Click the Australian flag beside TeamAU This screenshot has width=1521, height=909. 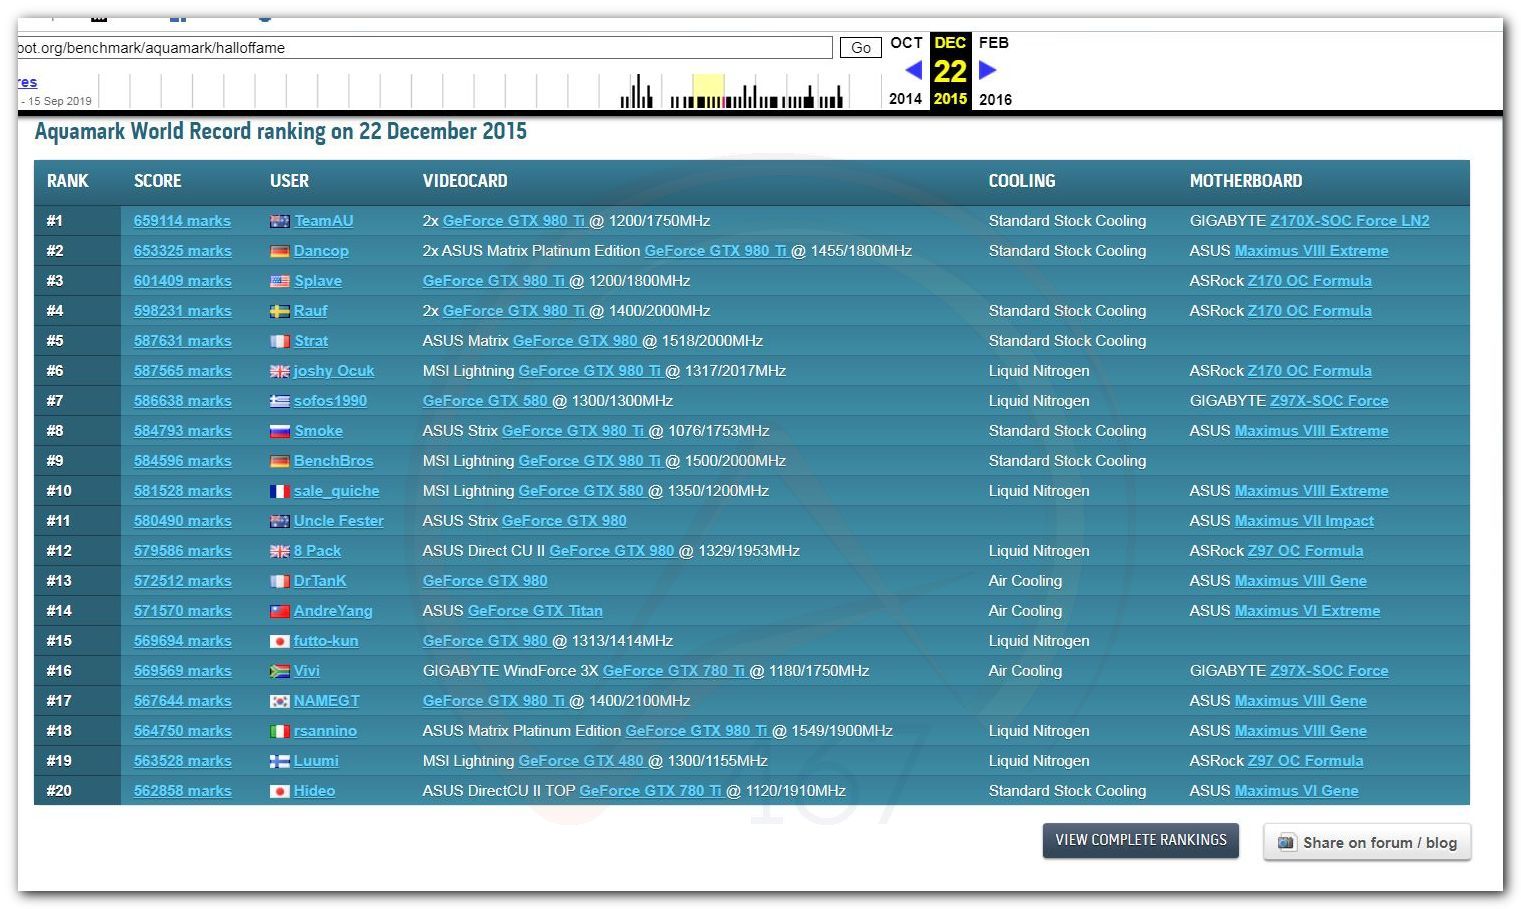(280, 221)
